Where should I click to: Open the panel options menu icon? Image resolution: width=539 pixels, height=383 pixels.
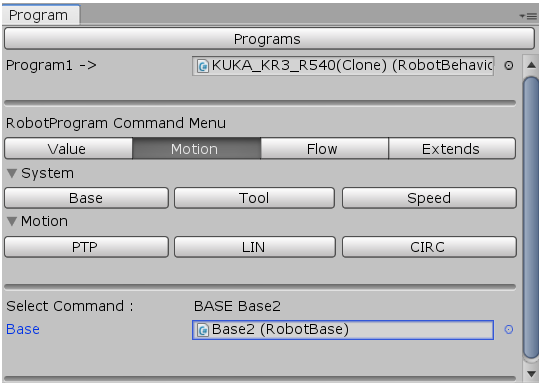[x=528, y=16]
